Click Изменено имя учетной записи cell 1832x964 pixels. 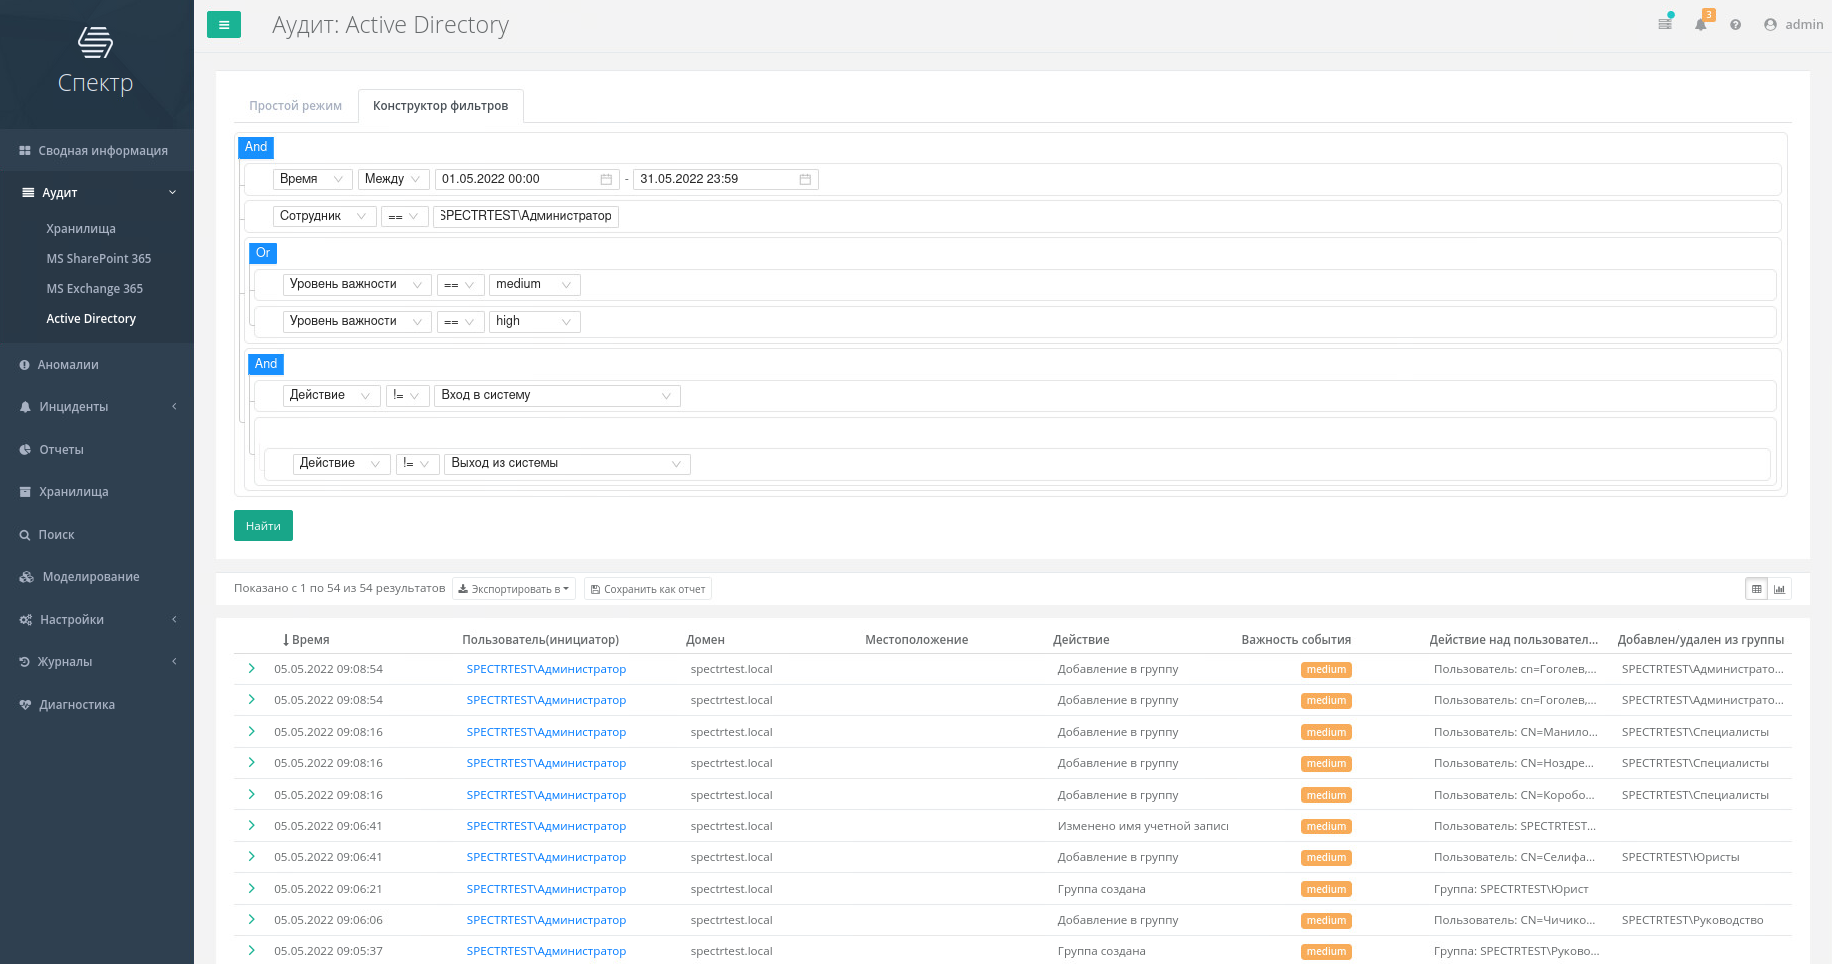click(1143, 826)
